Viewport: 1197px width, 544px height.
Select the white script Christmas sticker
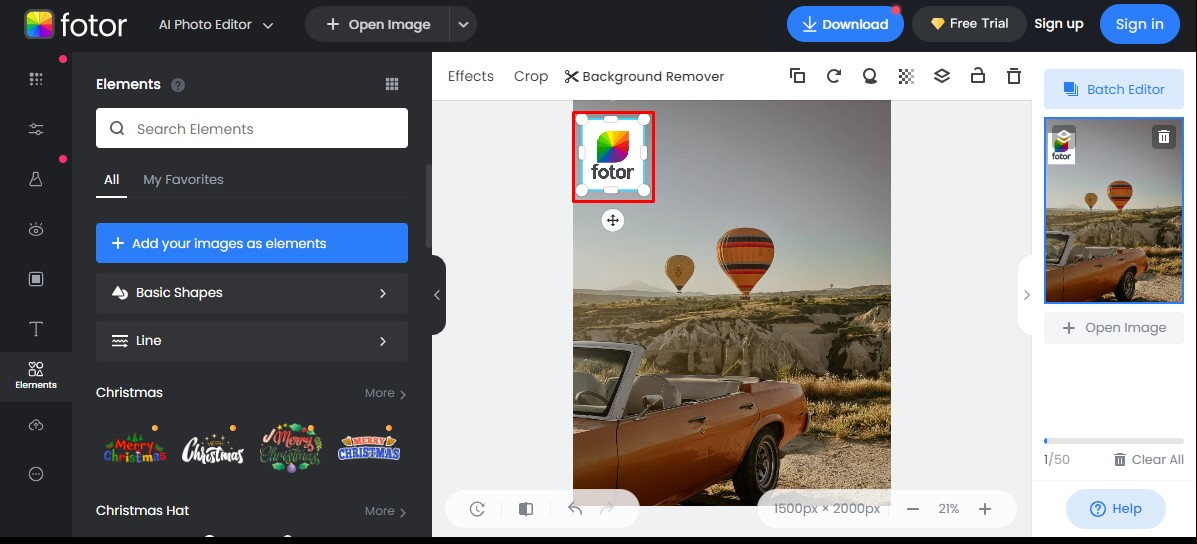click(213, 449)
